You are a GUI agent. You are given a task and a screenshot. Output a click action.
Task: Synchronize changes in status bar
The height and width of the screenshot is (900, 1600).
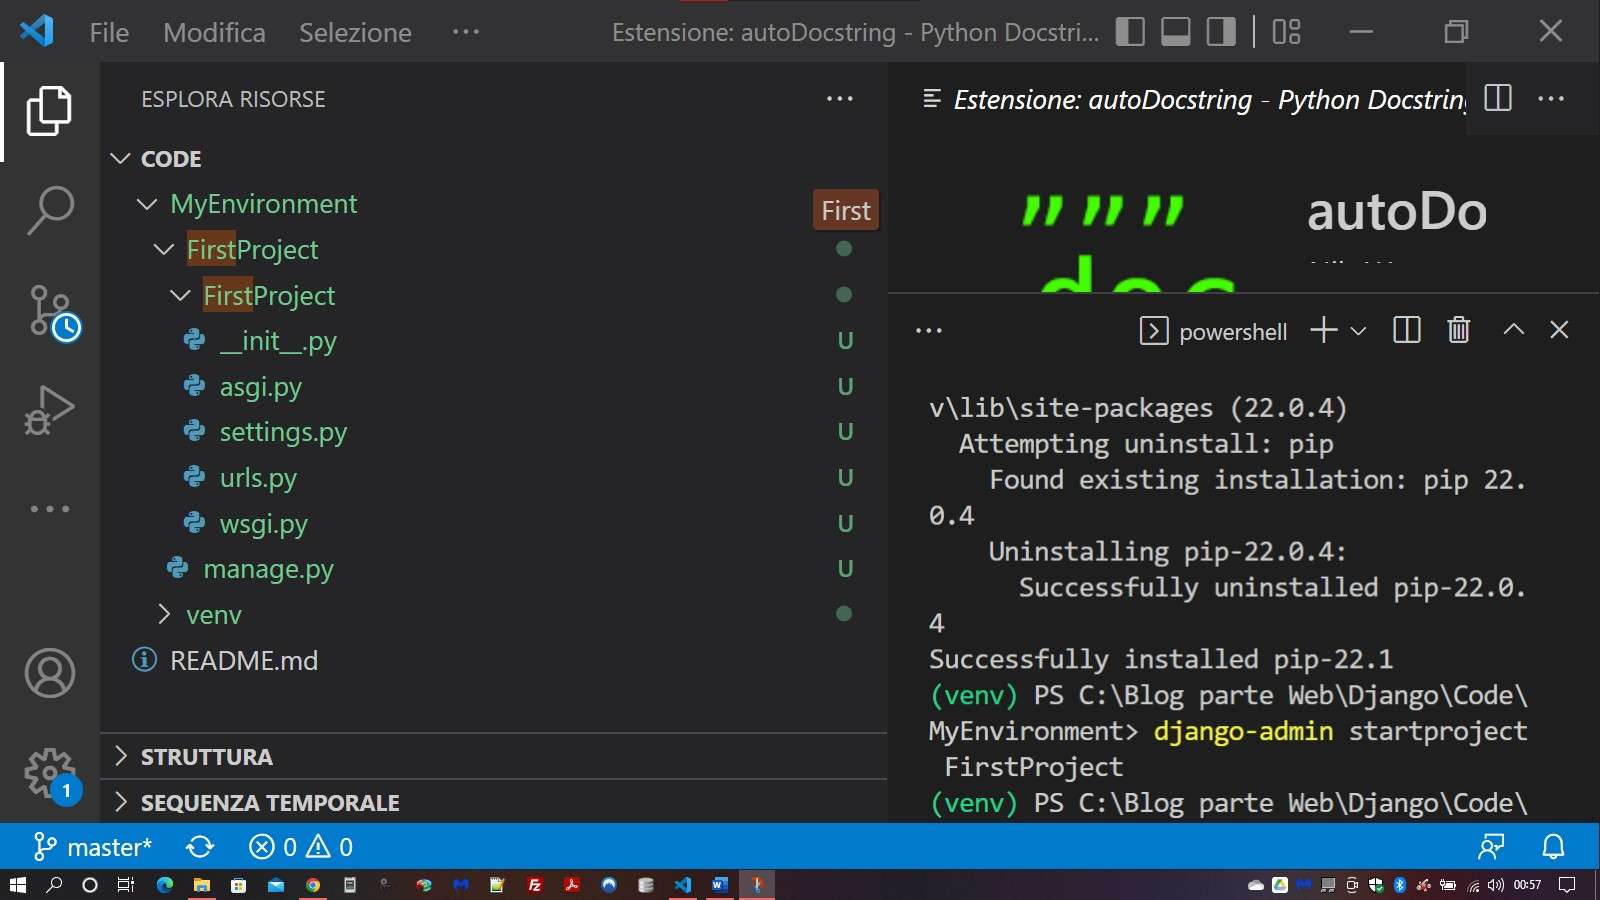point(200,847)
